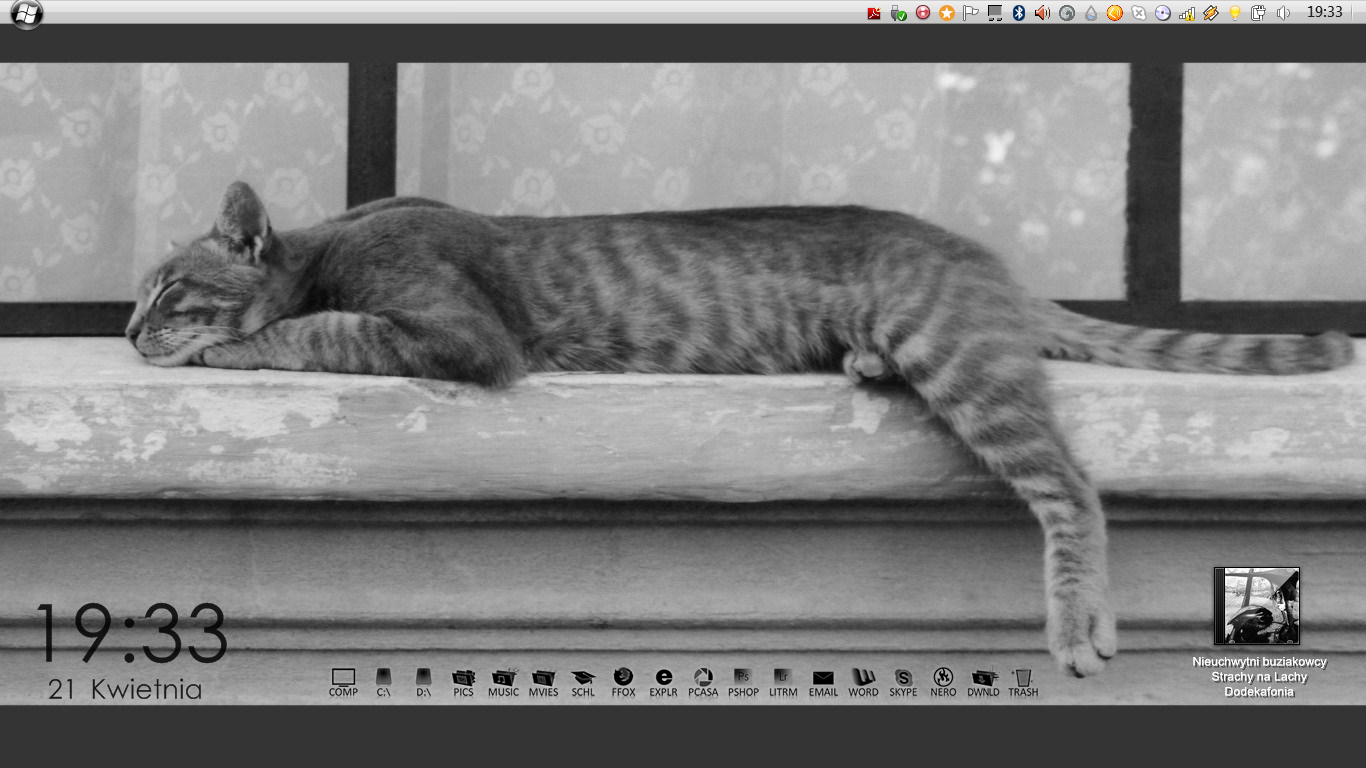Open the D:\ drive shortcut

[x=423, y=681]
